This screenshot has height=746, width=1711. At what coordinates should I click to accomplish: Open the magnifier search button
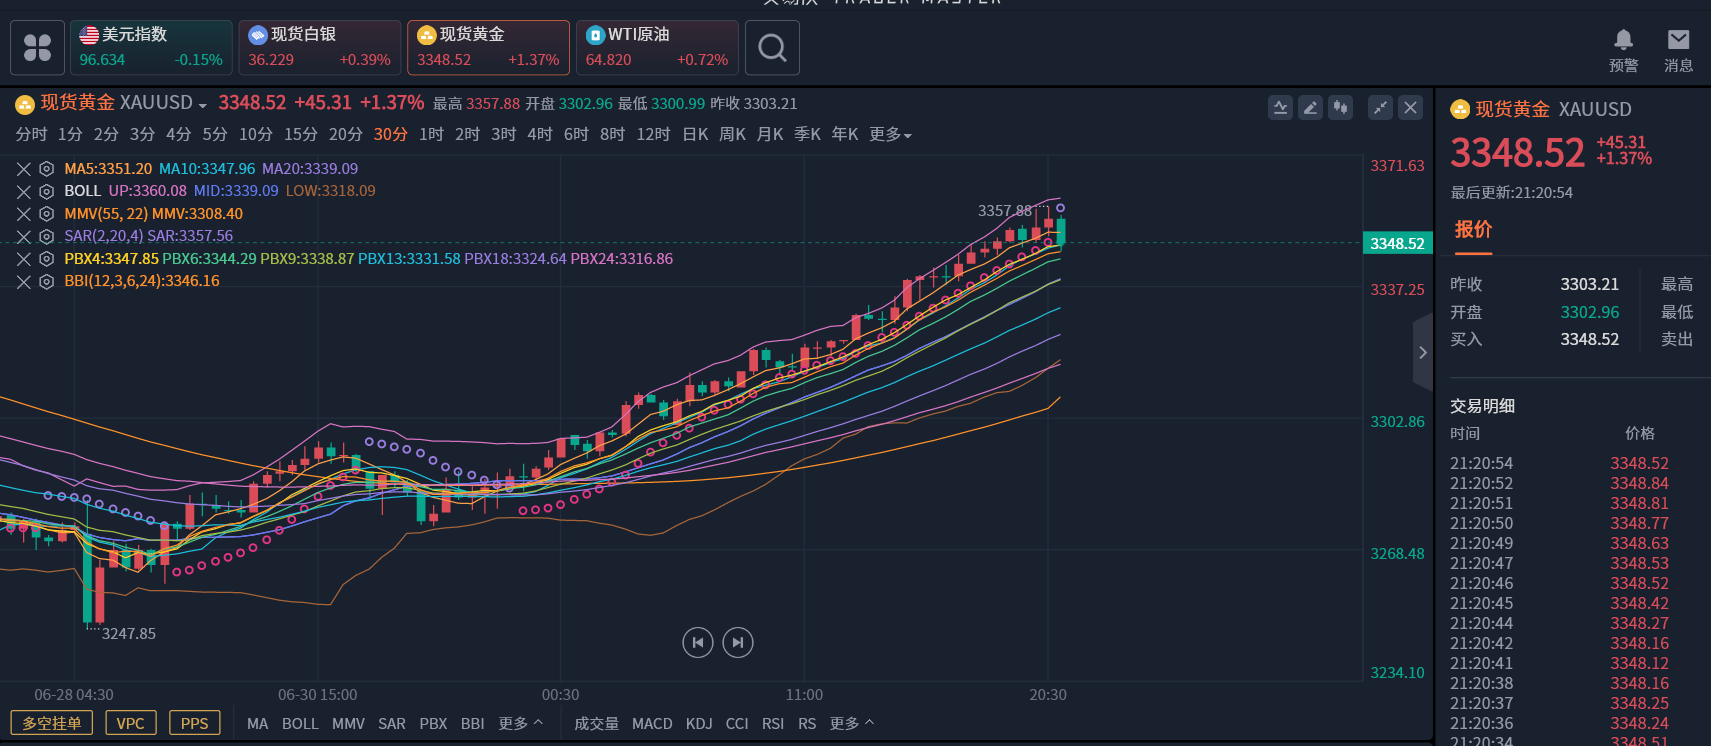point(772,48)
